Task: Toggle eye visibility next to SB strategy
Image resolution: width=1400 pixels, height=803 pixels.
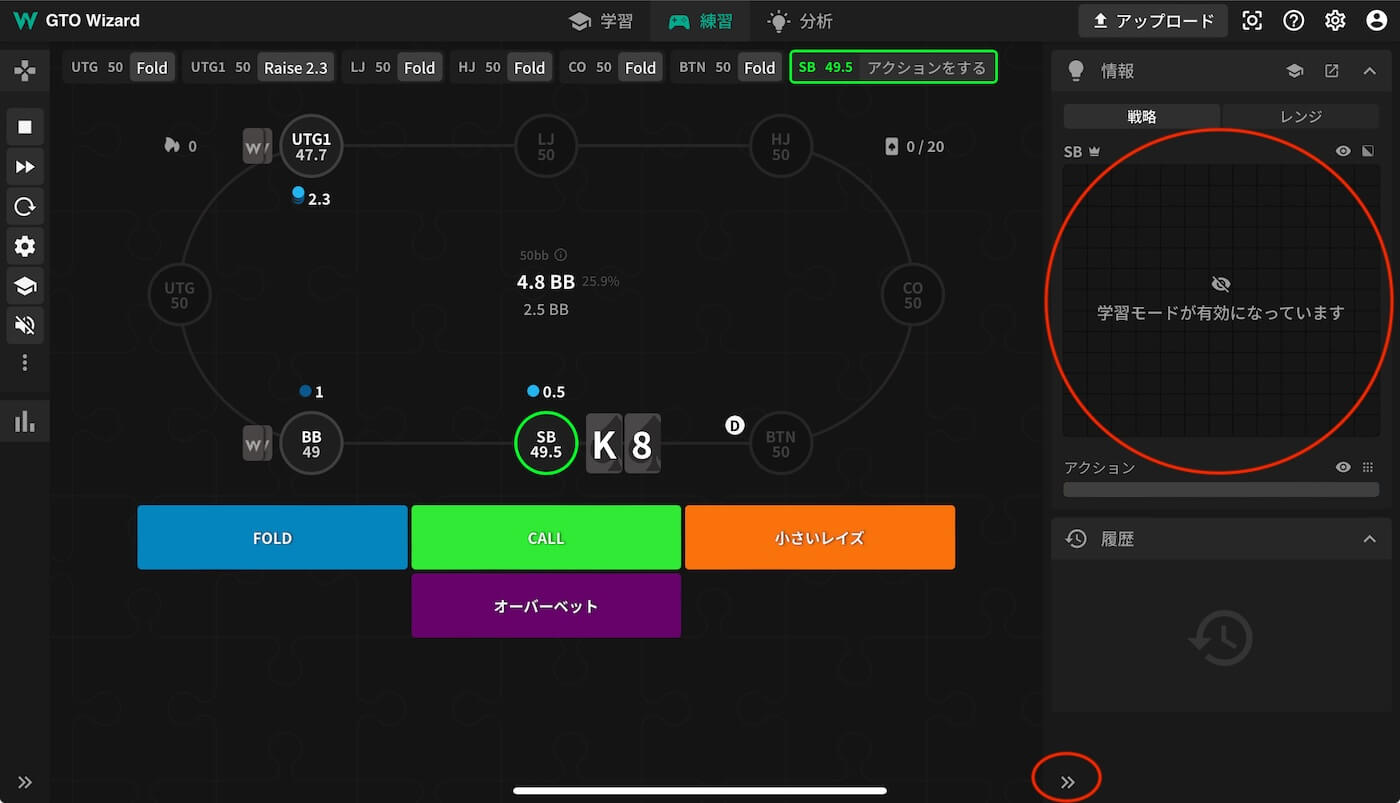Action: (1343, 151)
